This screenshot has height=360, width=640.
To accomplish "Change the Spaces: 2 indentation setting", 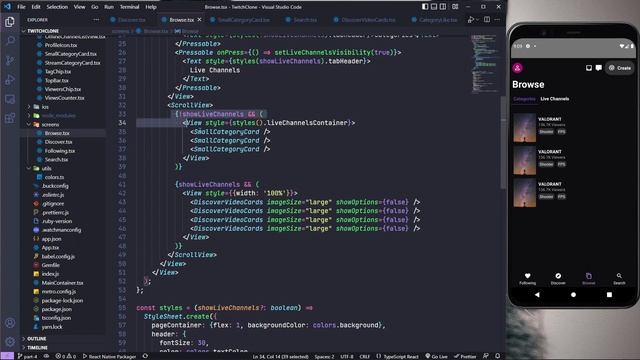I will (x=324, y=356).
